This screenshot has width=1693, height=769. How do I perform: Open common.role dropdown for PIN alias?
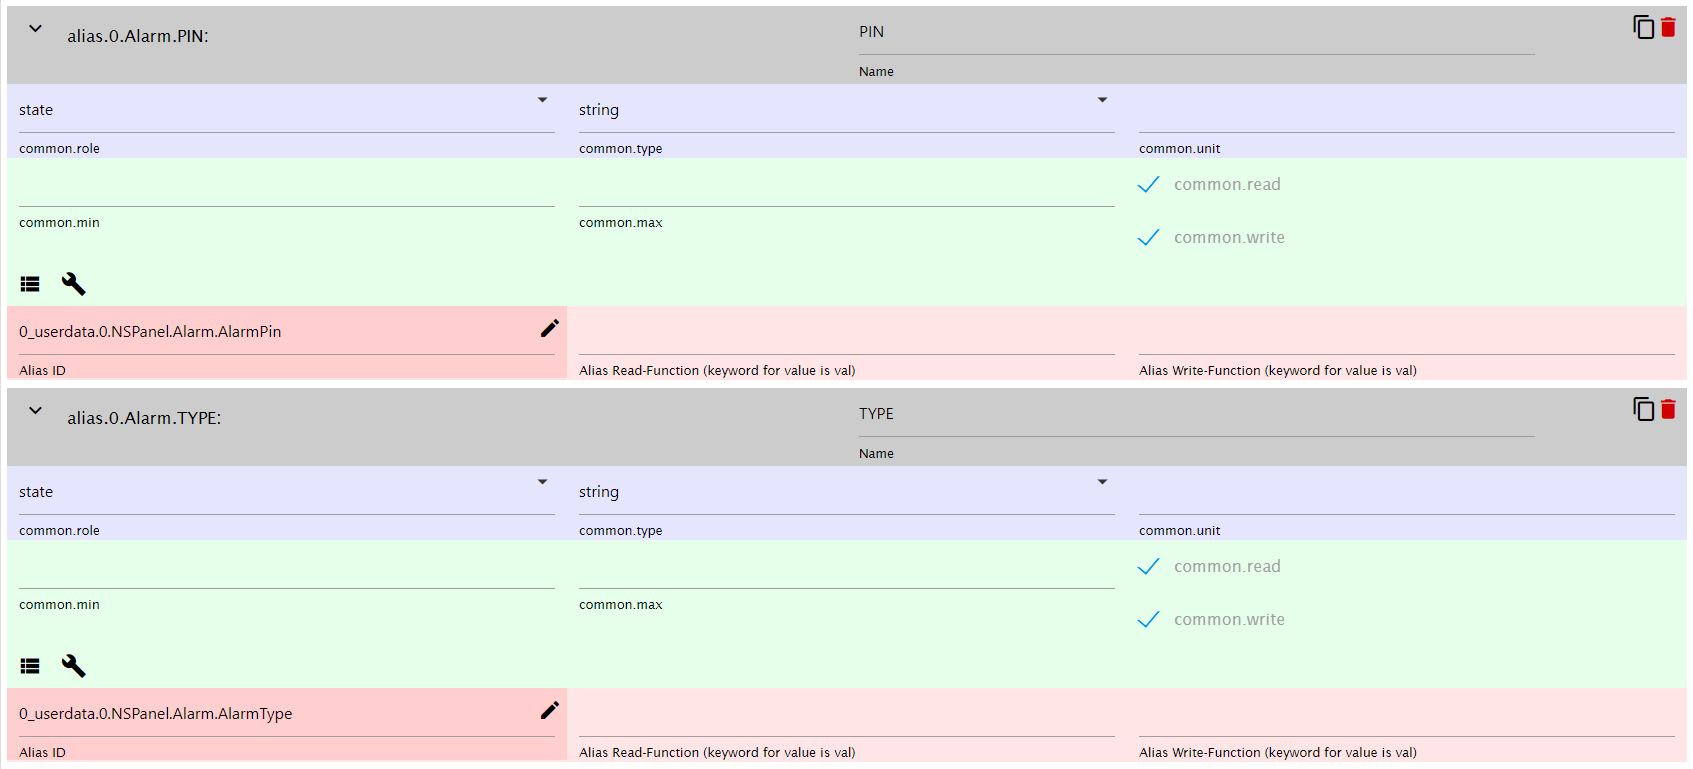pyautogui.click(x=287, y=110)
